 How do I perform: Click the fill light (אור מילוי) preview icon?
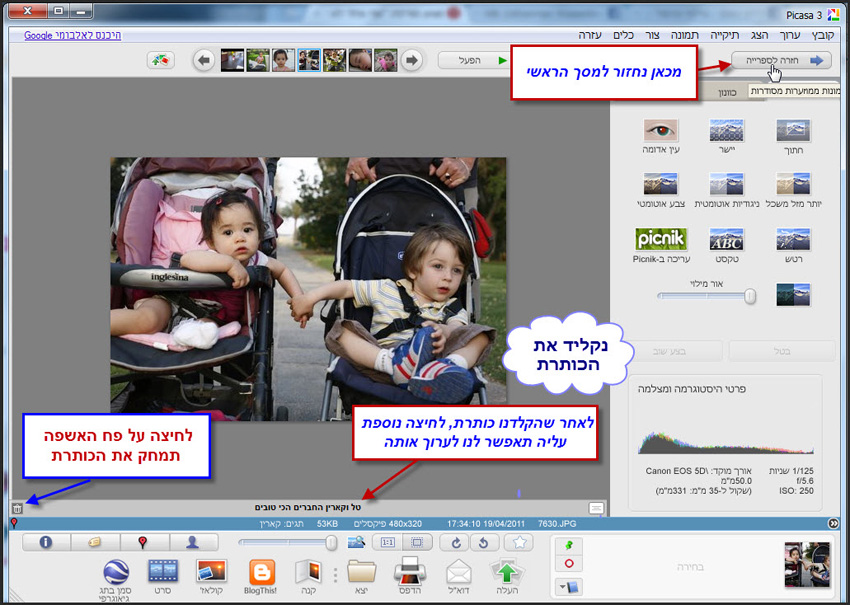click(x=793, y=294)
